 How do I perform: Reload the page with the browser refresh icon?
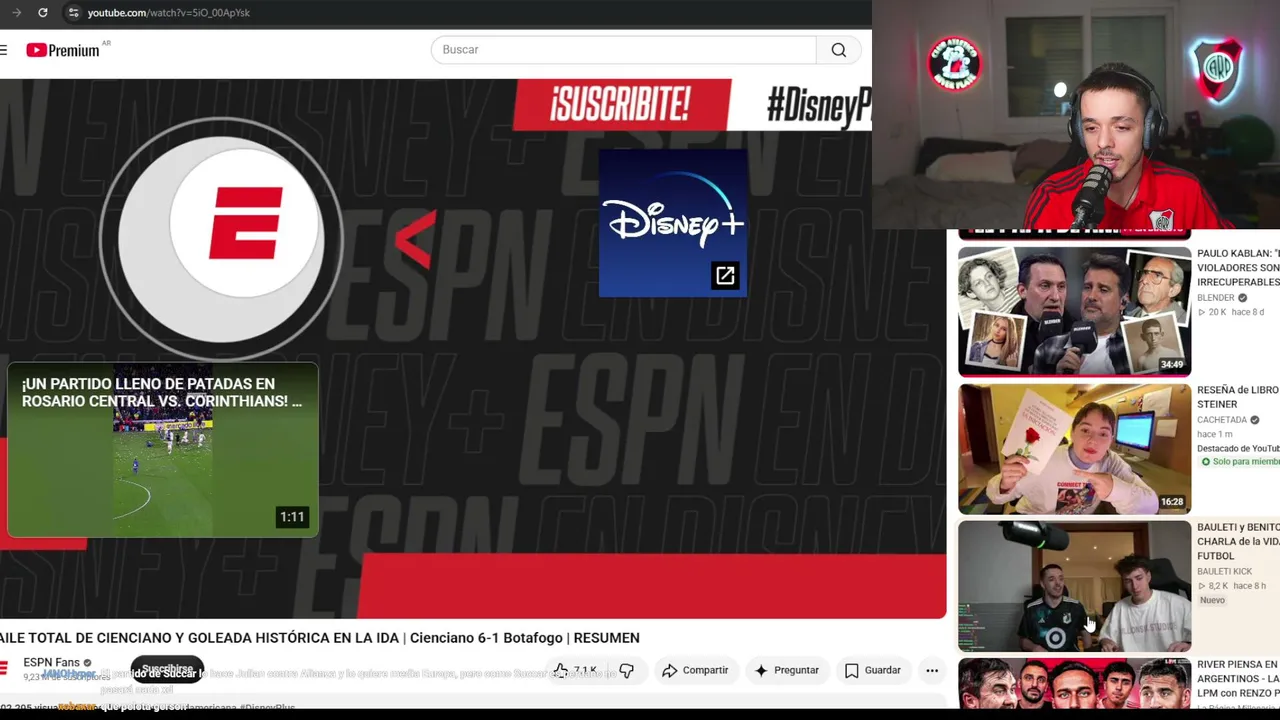pyautogui.click(x=42, y=12)
